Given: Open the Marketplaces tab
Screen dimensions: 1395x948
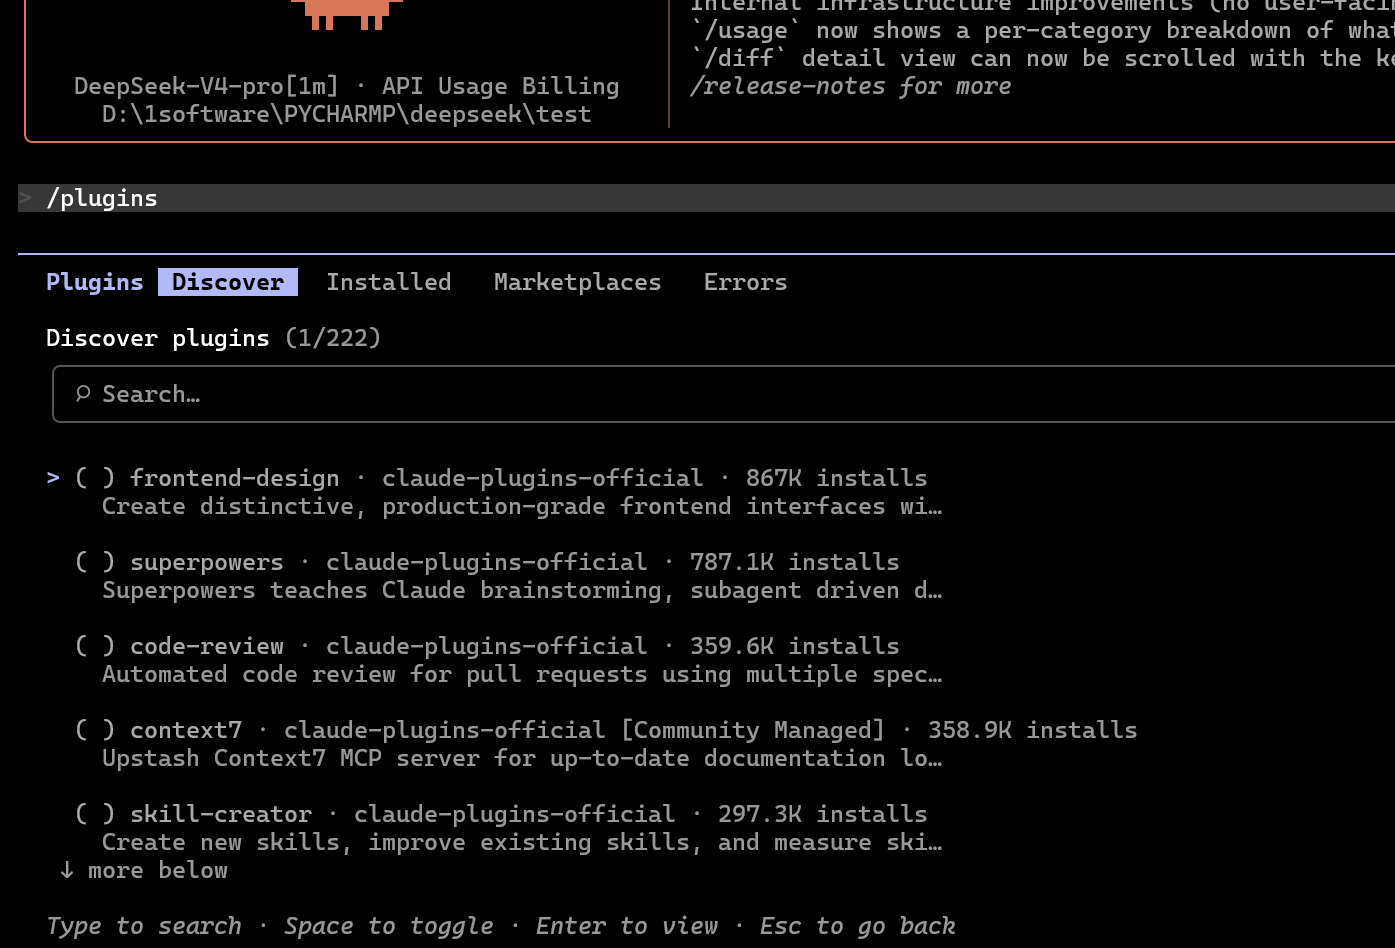Looking at the screenshot, I should [x=578, y=282].
